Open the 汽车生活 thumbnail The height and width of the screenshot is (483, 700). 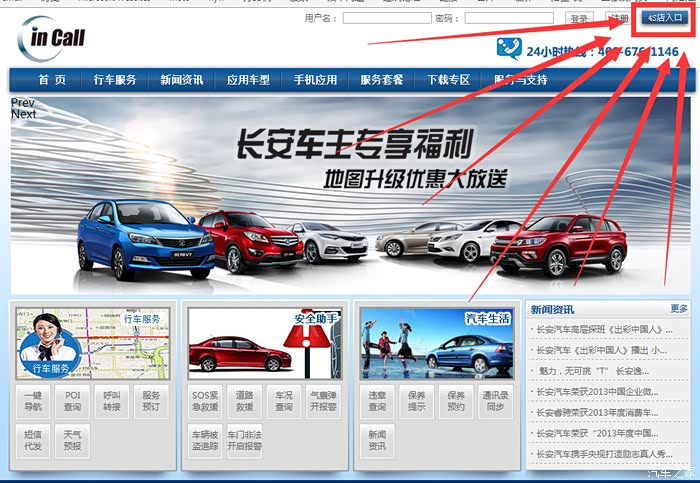[x=437, y=343]
